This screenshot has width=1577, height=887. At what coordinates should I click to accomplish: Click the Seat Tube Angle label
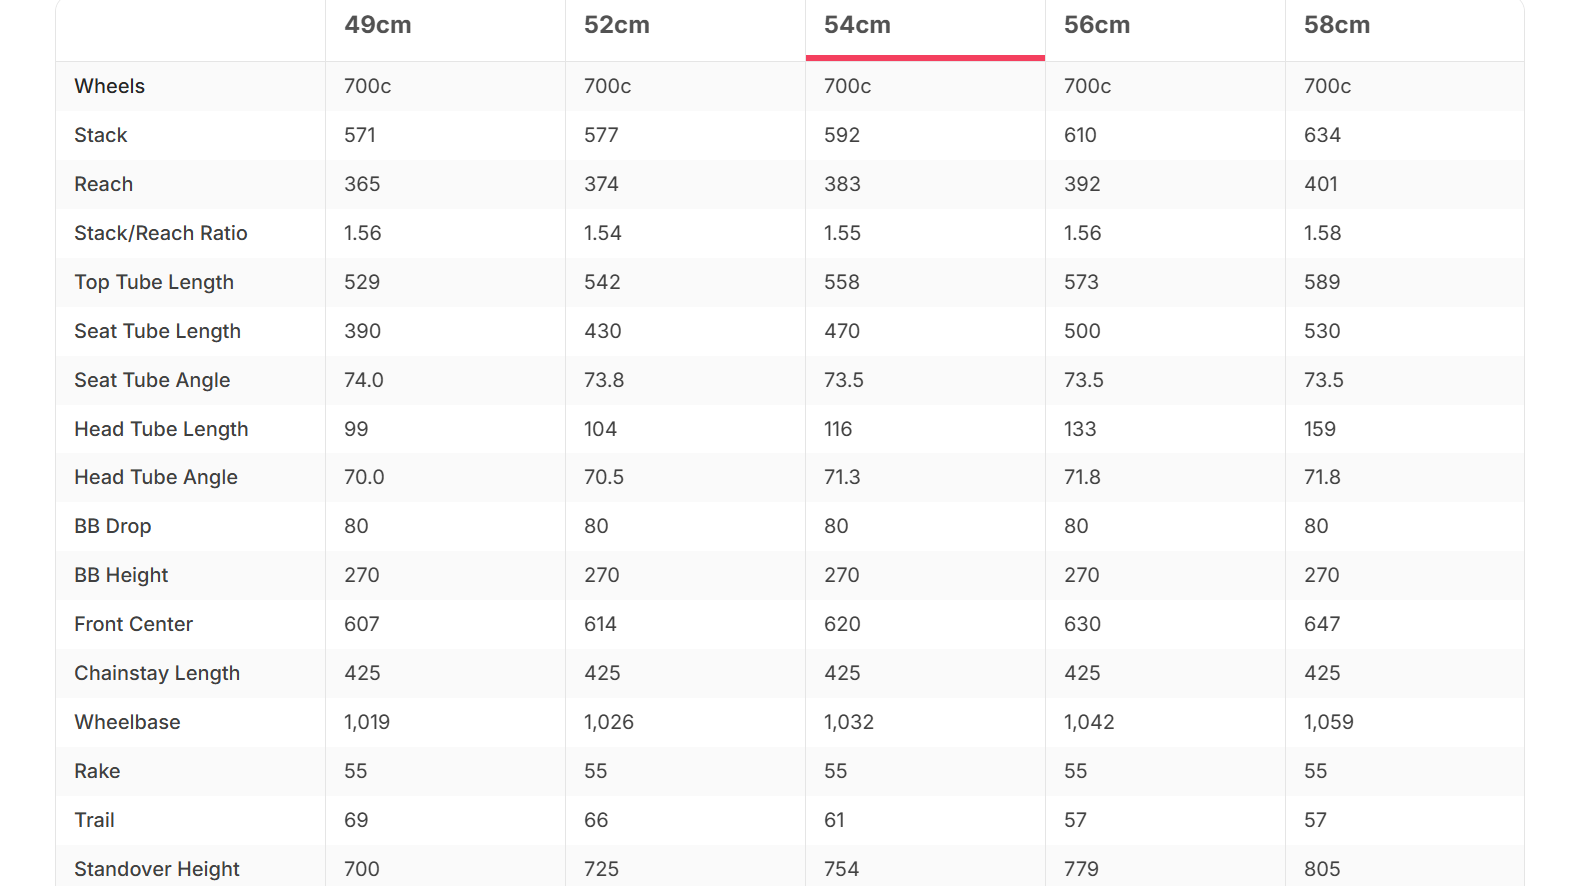(152, 380)
